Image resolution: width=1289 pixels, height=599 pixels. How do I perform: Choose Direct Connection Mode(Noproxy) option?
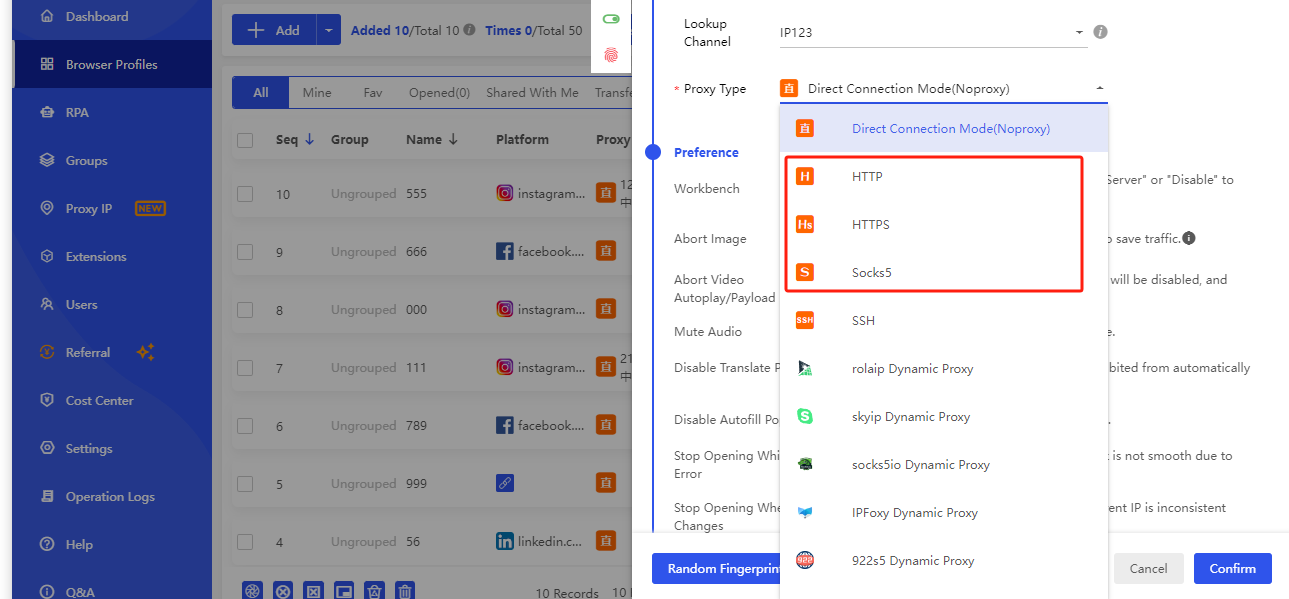point(945,129)
